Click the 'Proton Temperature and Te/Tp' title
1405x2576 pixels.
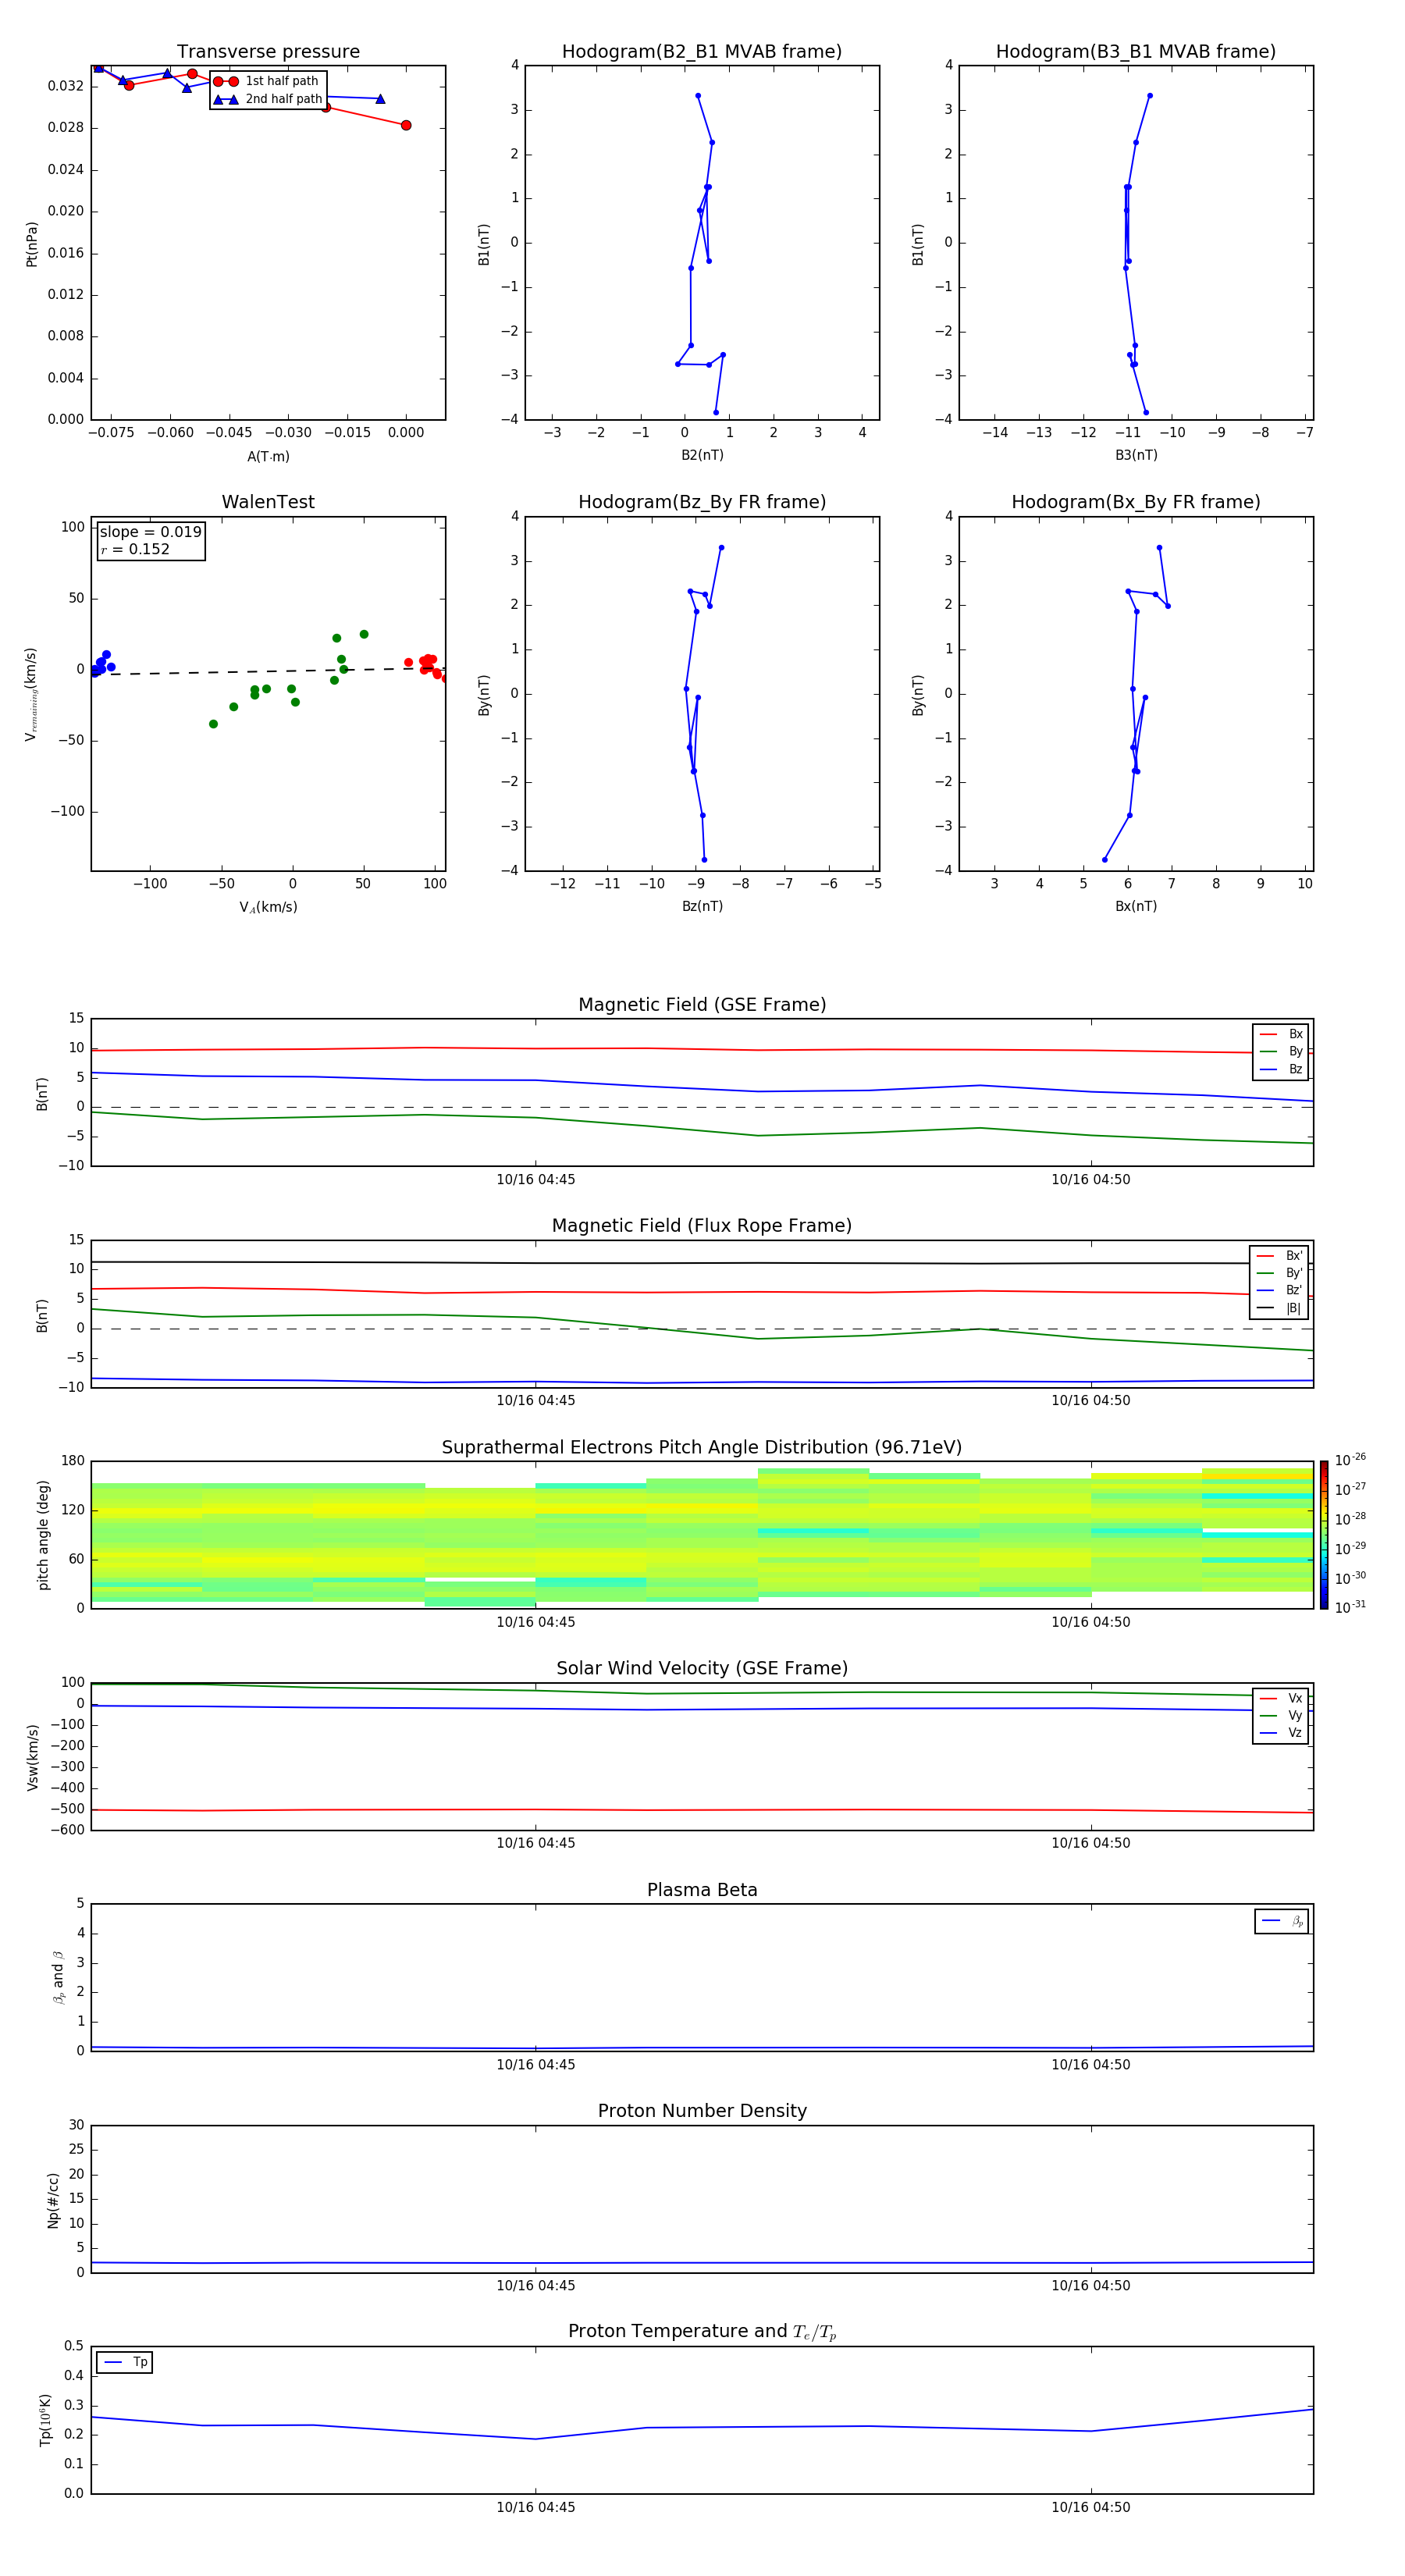(x=702, y=2332)
